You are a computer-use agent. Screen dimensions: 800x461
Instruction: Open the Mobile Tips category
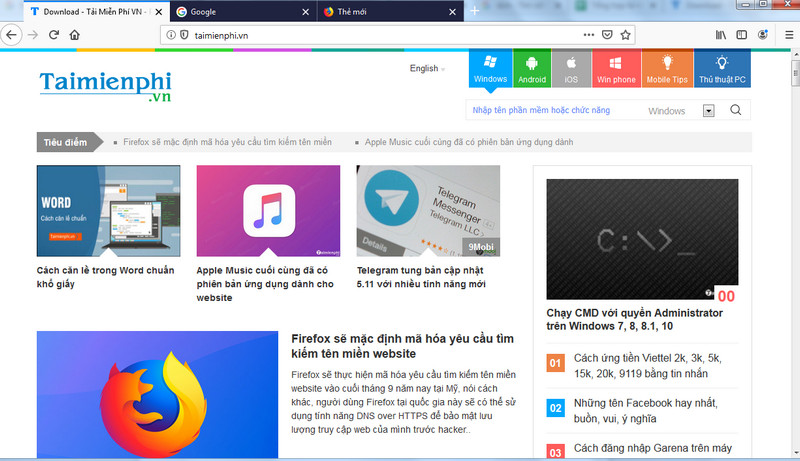(x=667, y=69)
